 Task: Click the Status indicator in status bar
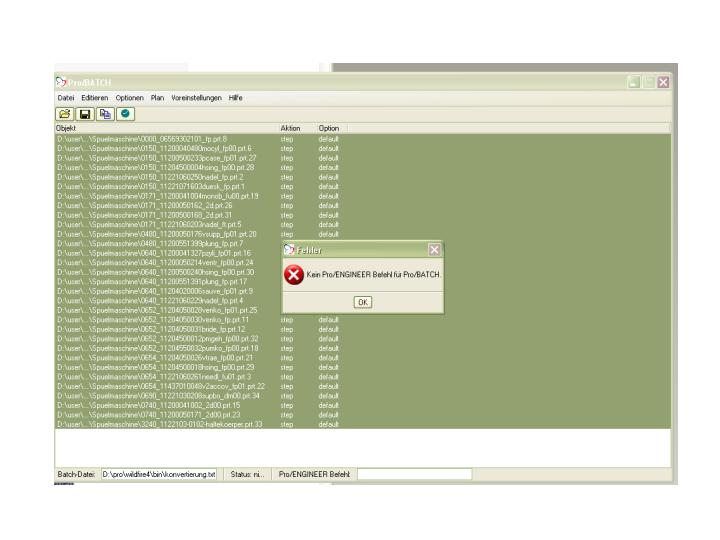click(248, 474)
